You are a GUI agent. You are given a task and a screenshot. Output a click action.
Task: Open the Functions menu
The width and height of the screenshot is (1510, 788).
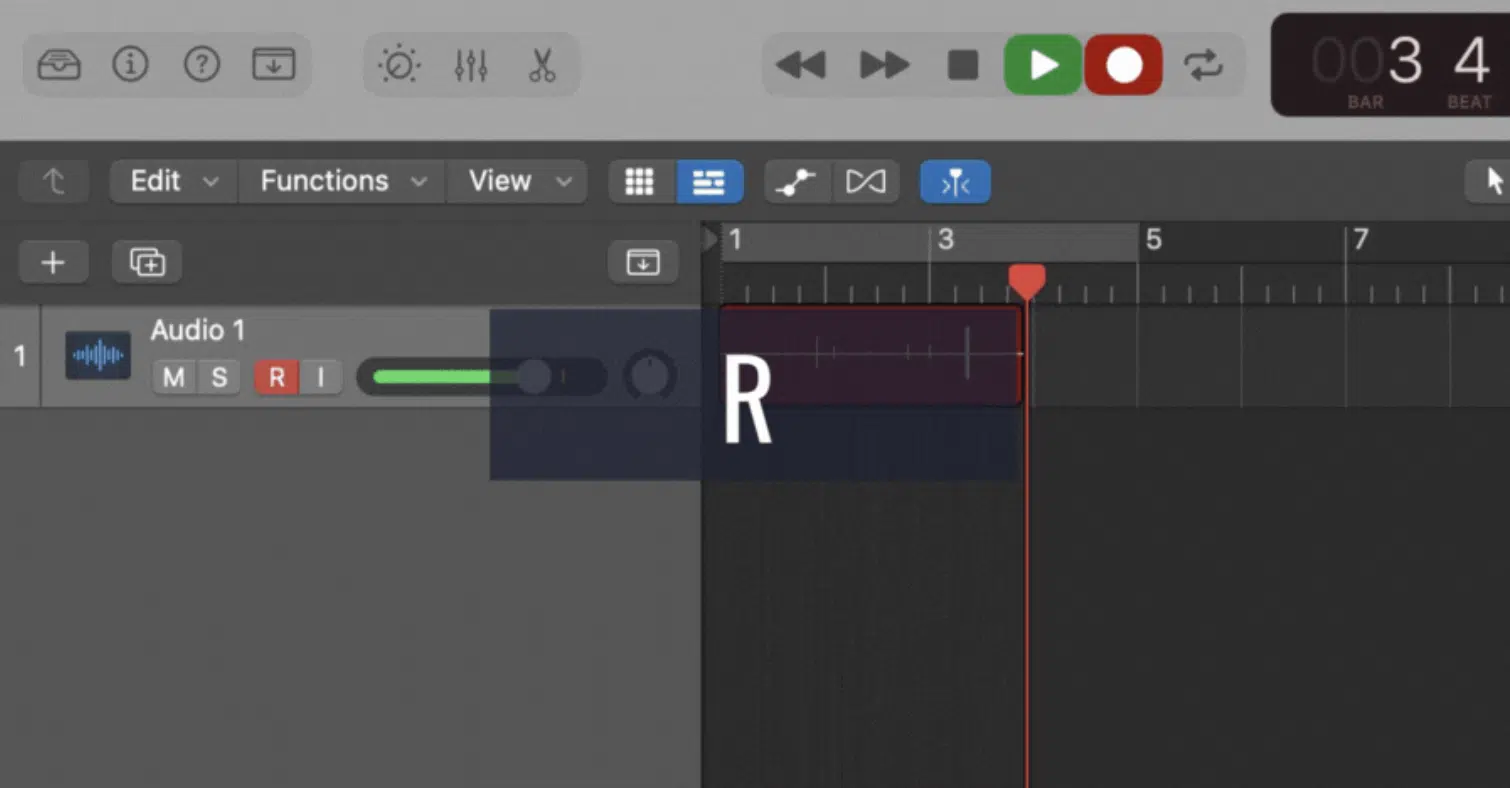pyautogui.click(x=342, y=182)
